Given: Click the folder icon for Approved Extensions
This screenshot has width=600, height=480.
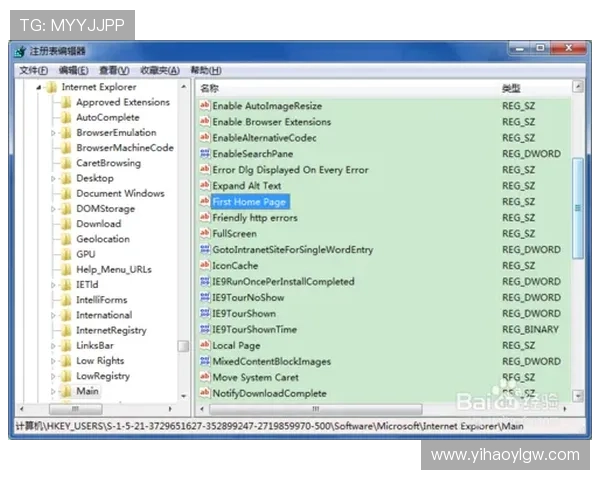Looking at the screenshot, I should [x=66, y=102].
